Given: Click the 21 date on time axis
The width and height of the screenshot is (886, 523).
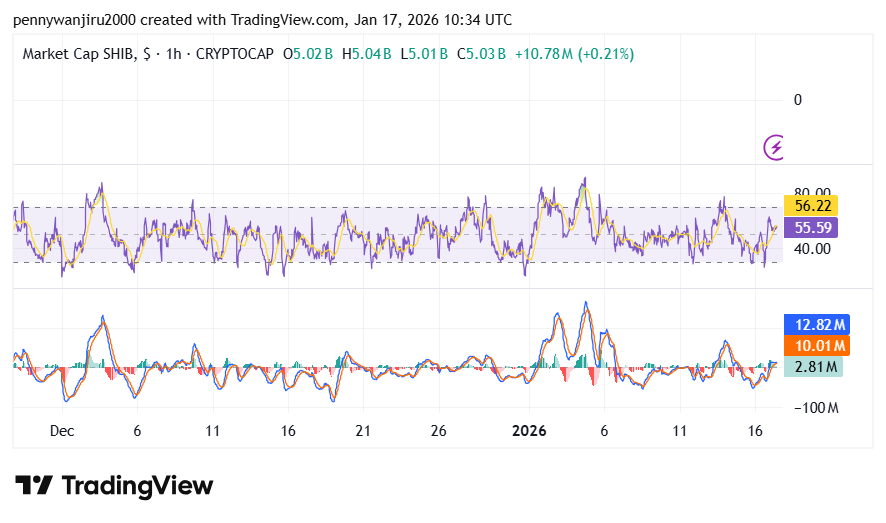Looking at the screenshot, I should [363, 431].
